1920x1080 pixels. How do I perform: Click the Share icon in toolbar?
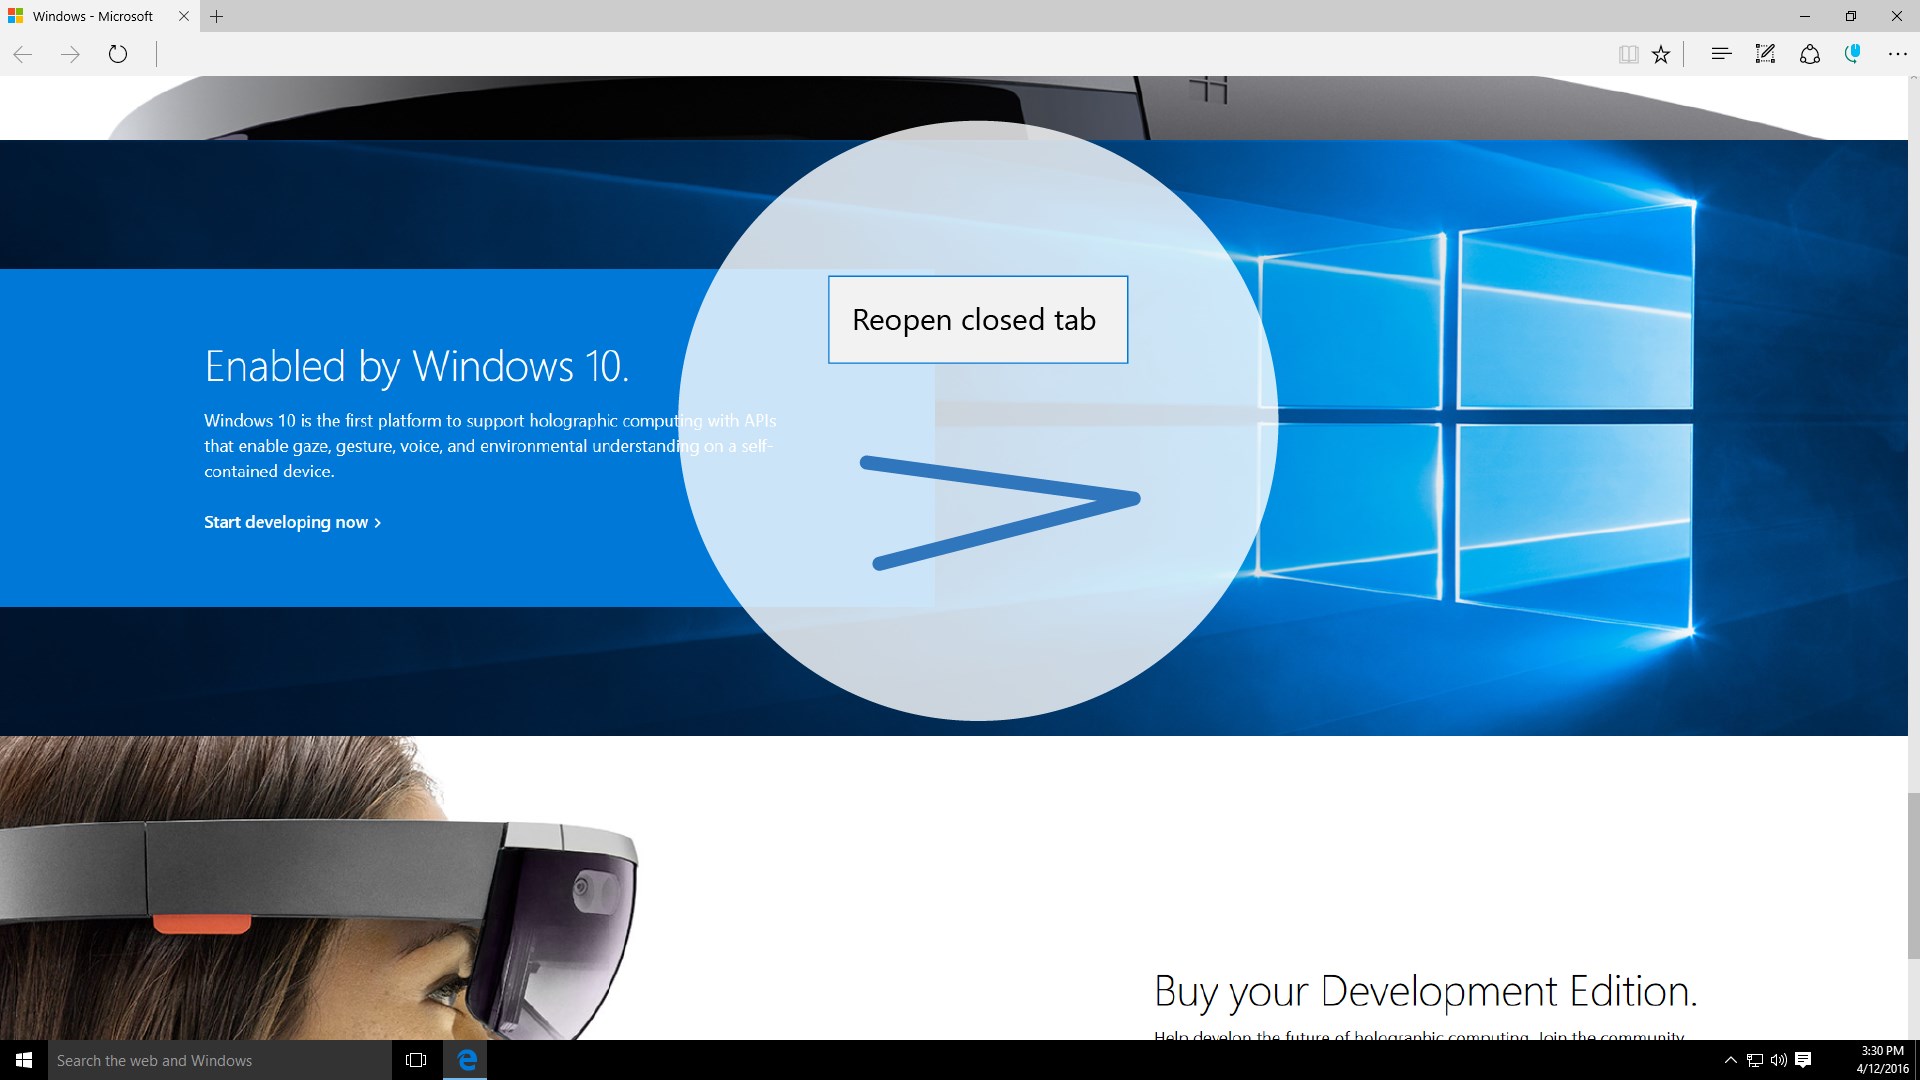(x=1809, y=54)
